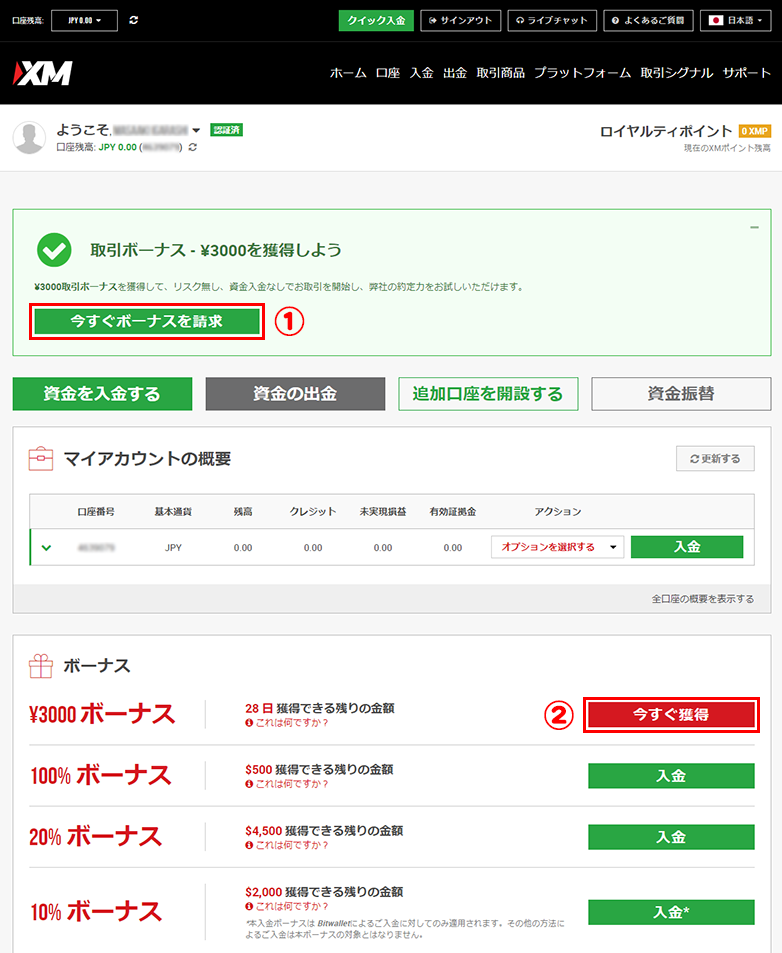
Task: Open info icon under $2,000 bonus
Action: 249,906
